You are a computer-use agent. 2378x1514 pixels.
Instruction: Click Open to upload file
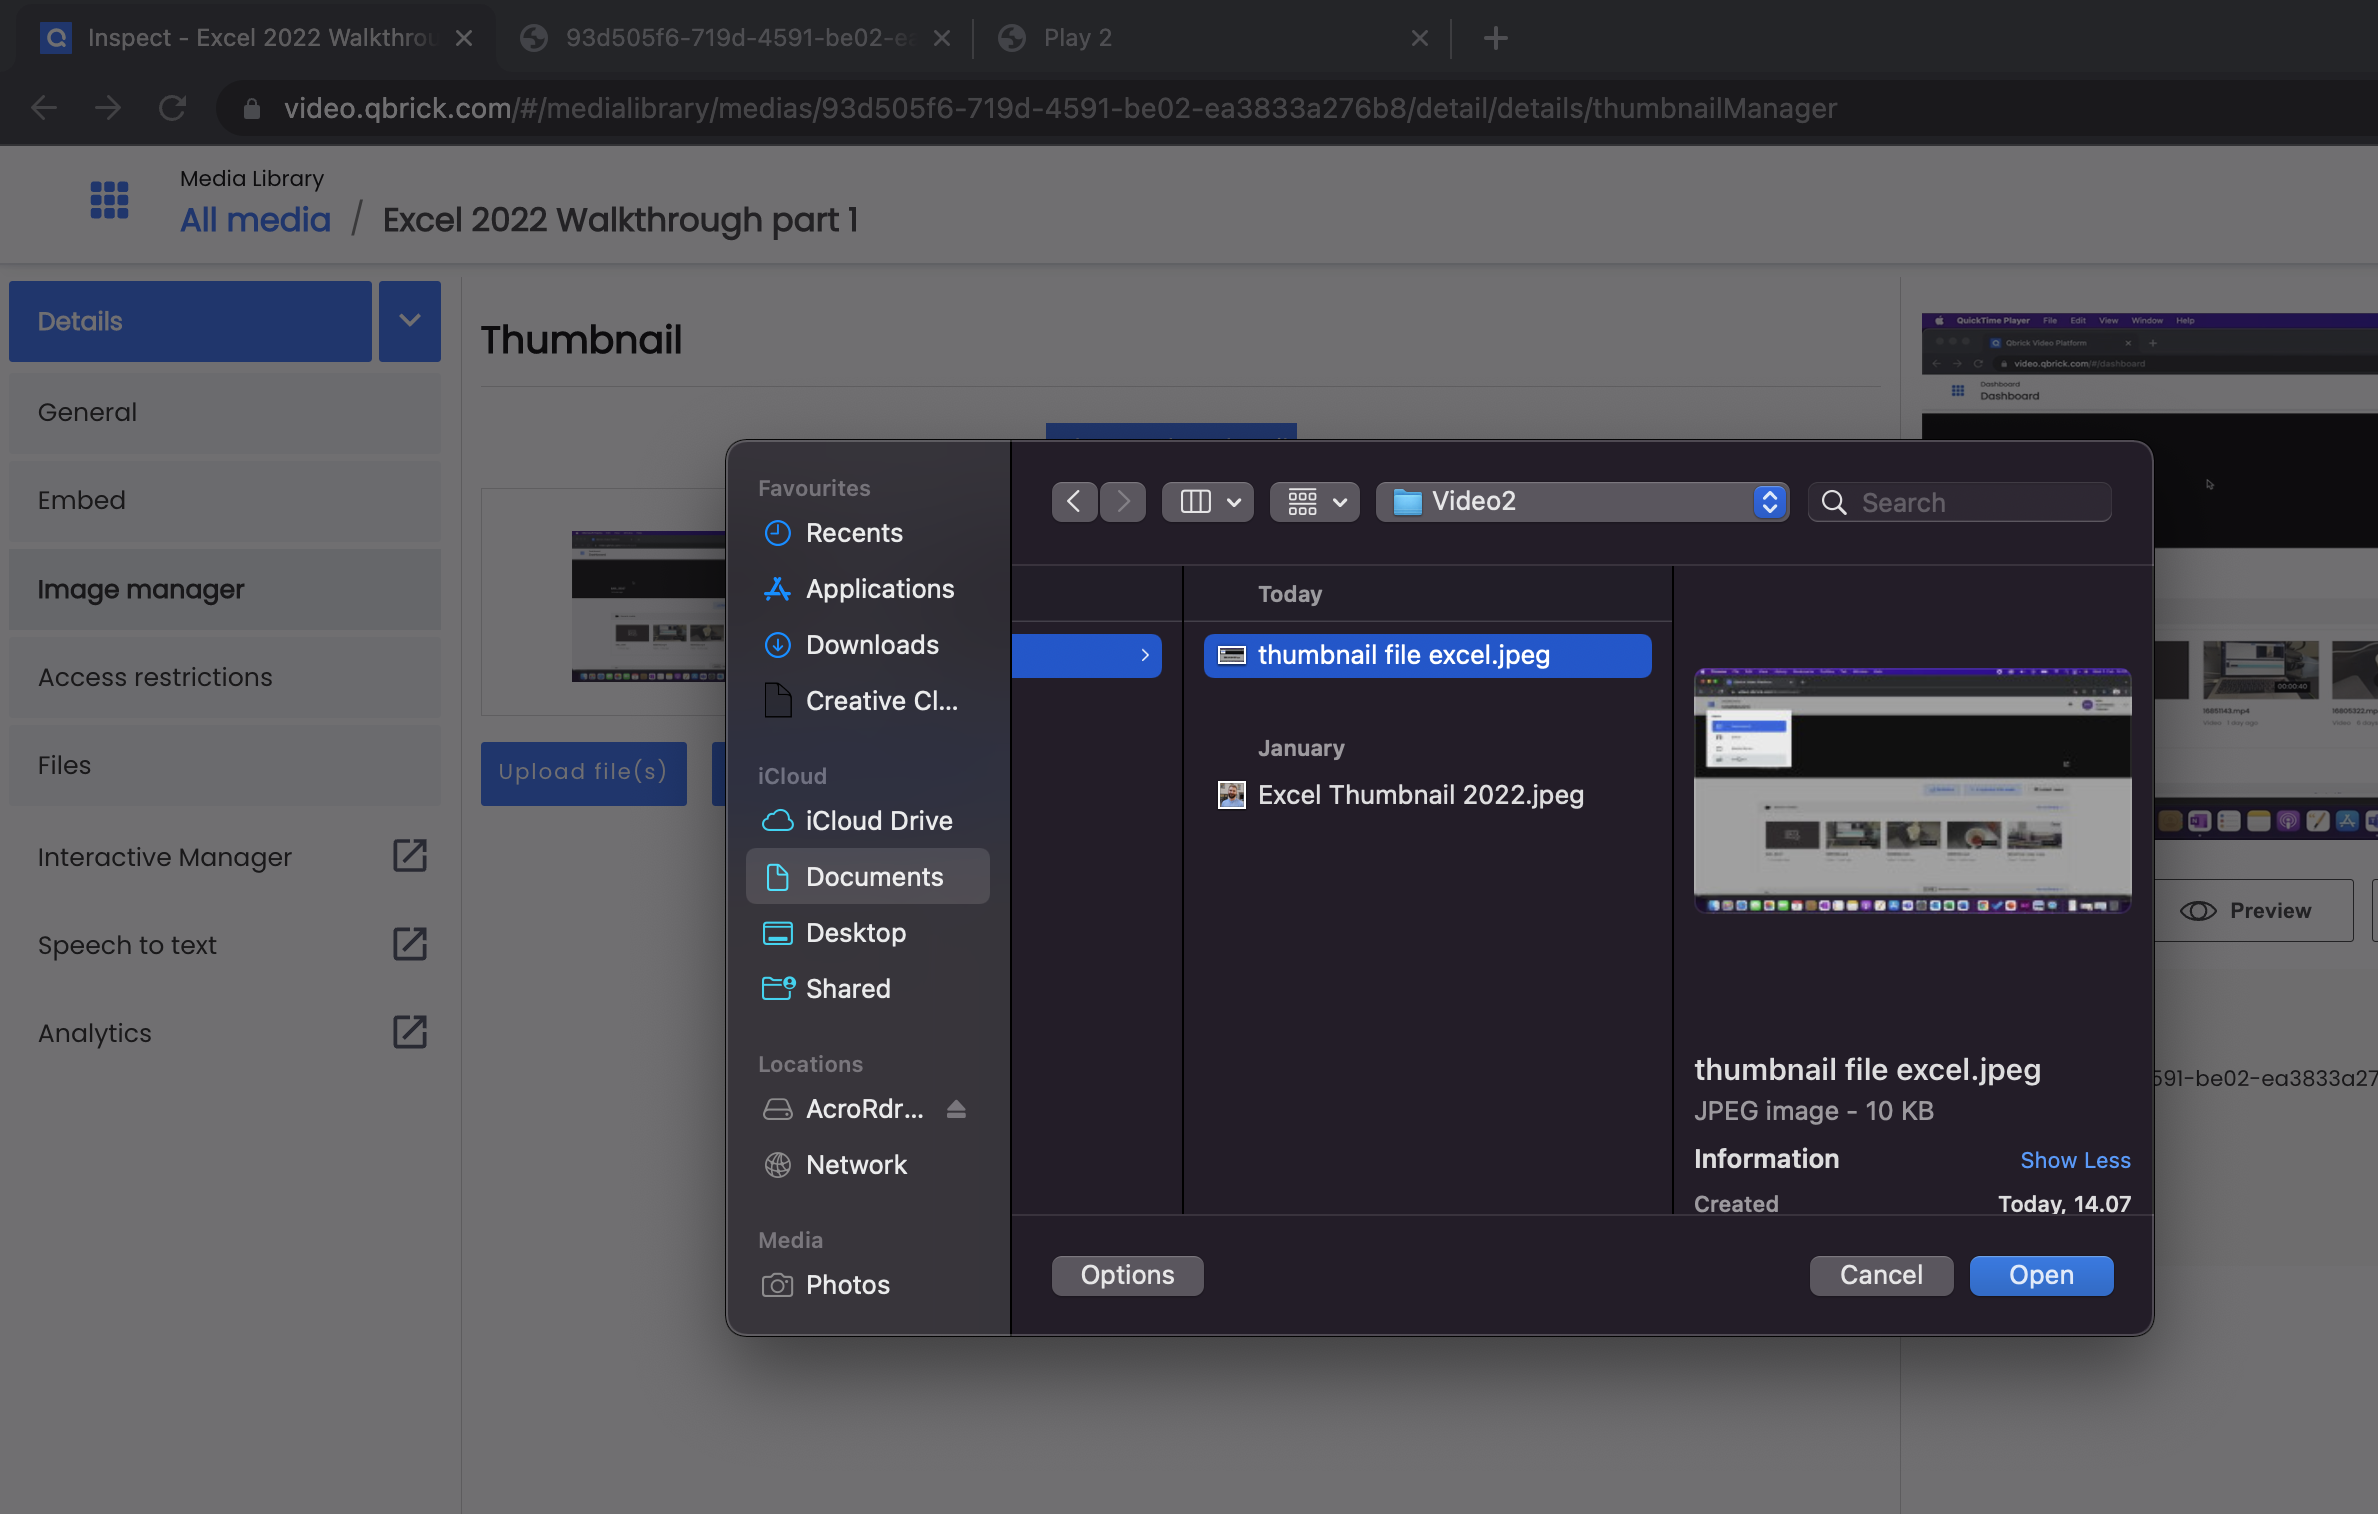(x=2041, y=1275)
